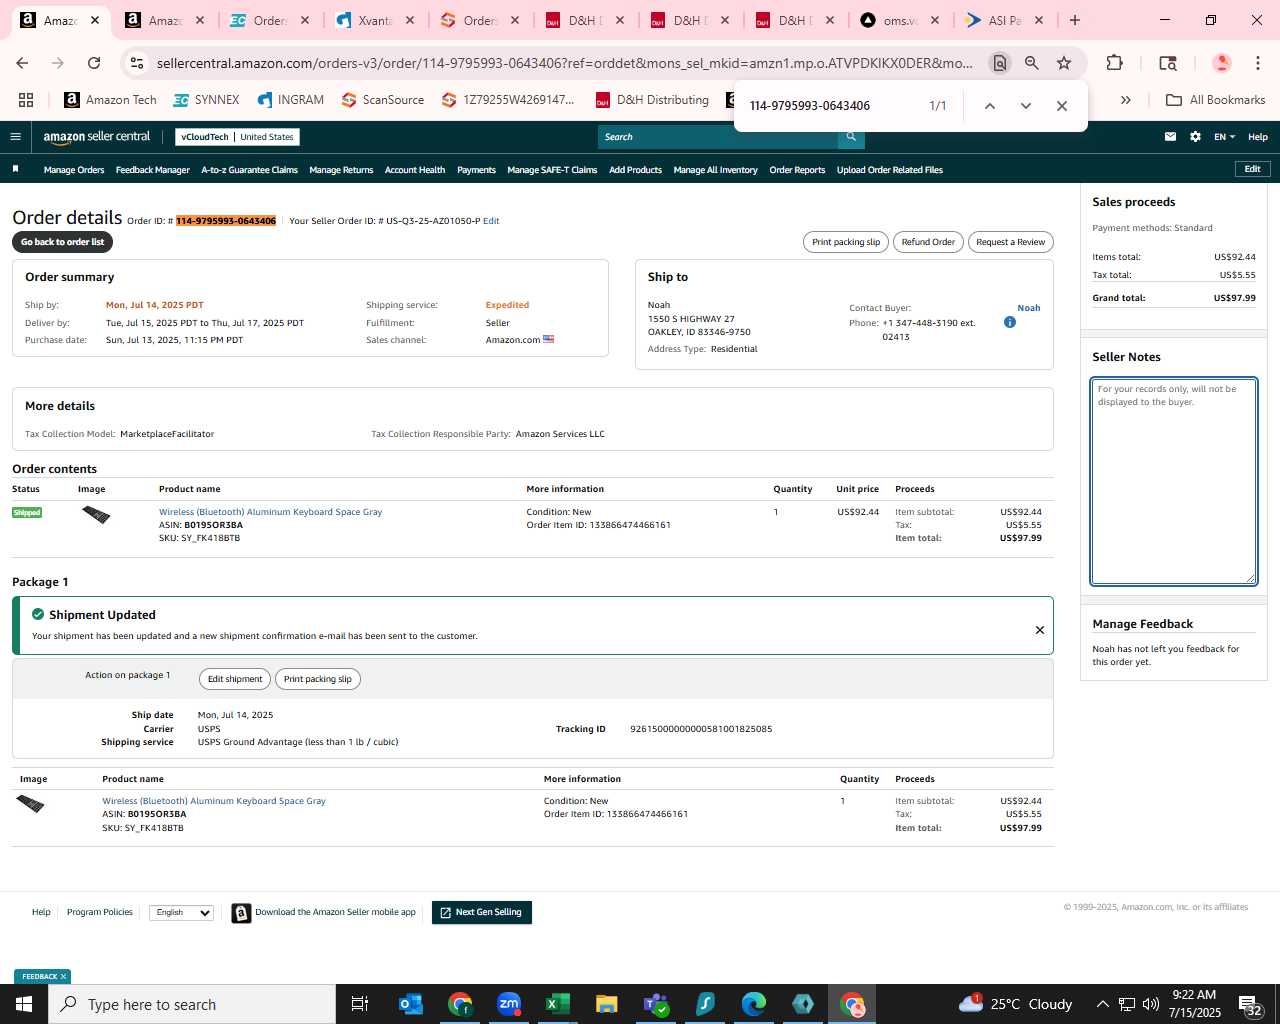Click Program Policies footer link
1280x1024 pixels.
[x=100, y=912]
